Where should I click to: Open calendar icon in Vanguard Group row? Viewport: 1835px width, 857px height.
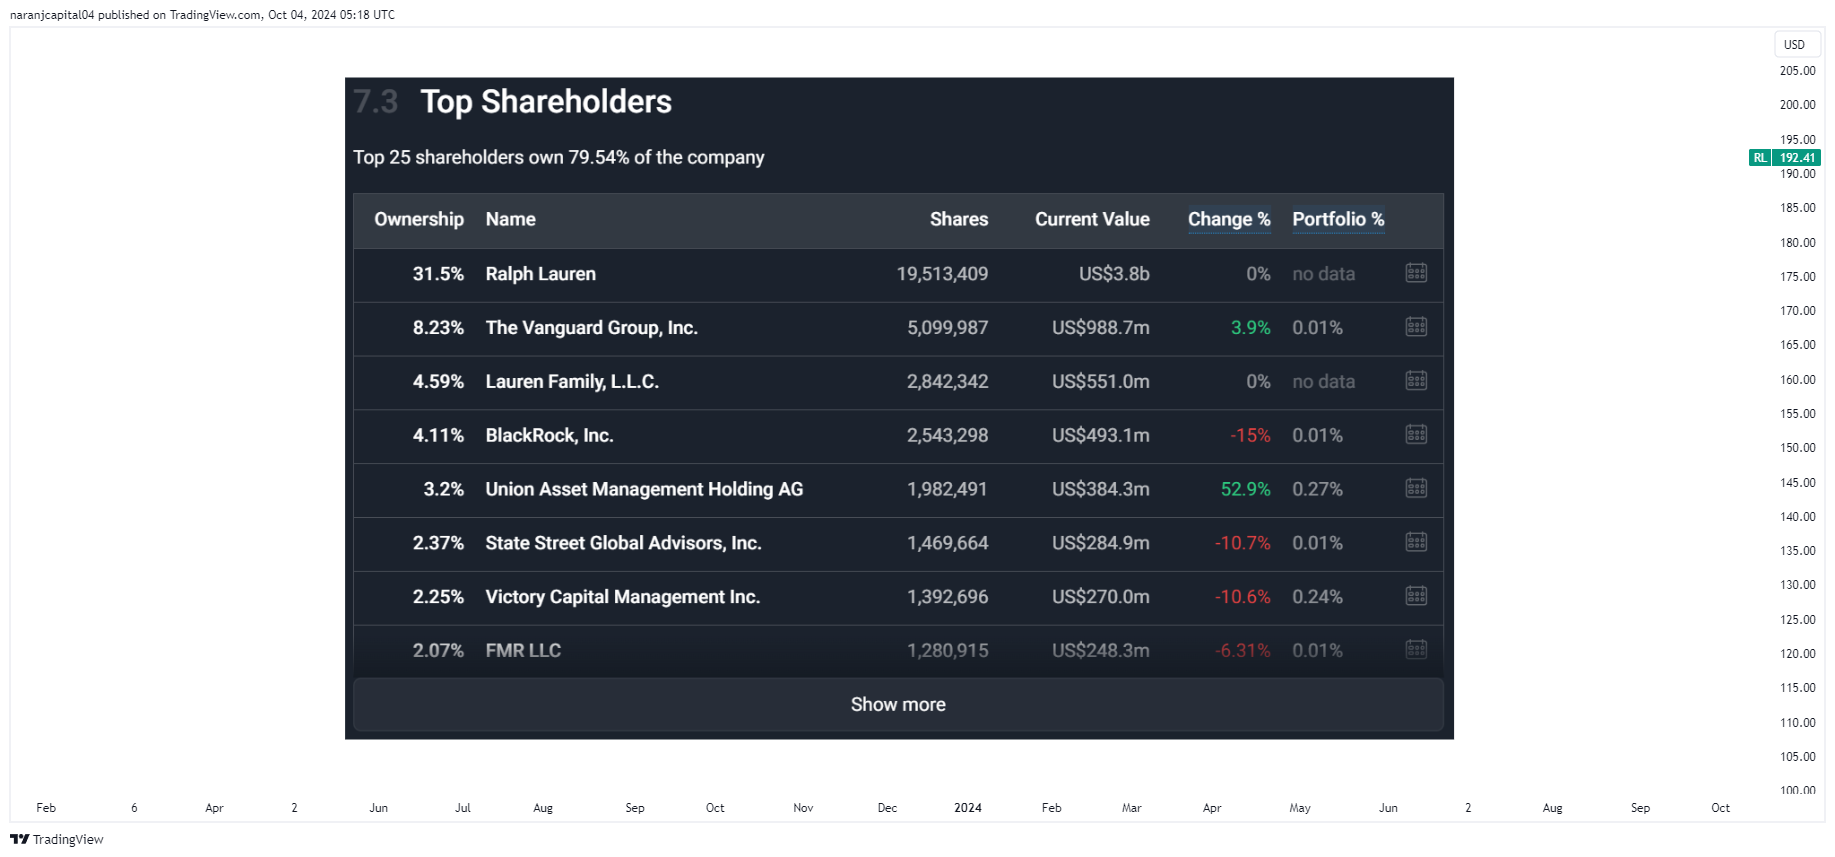pos(1416,327)
